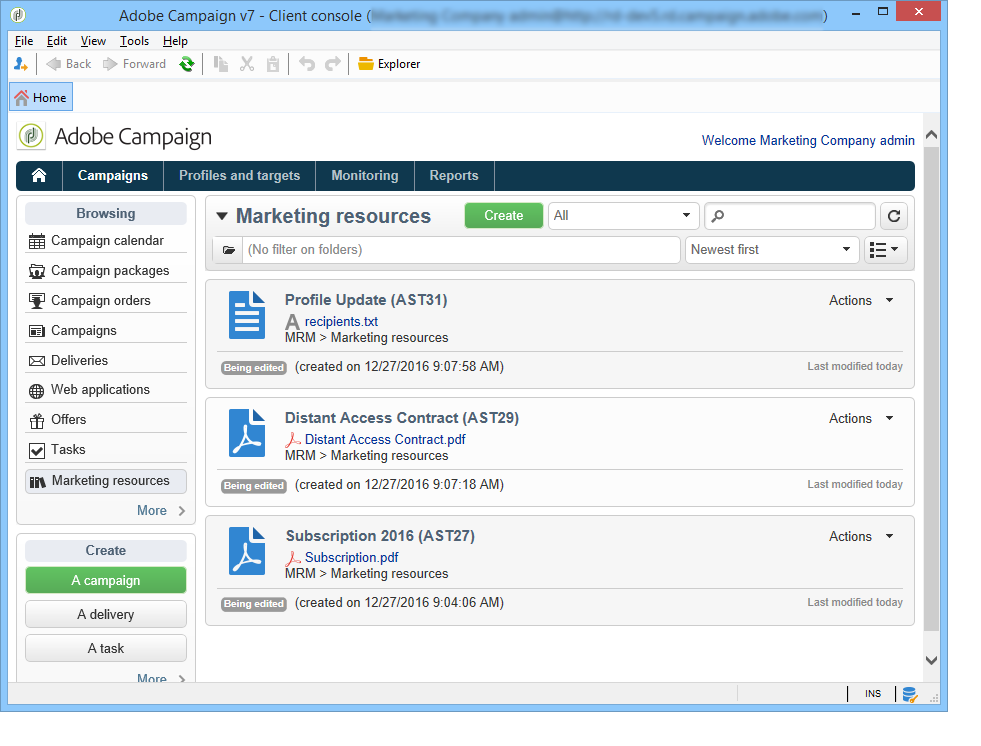Click scrollbar down arrow
The height and width of the screenshot is (746, 981).
931,660
